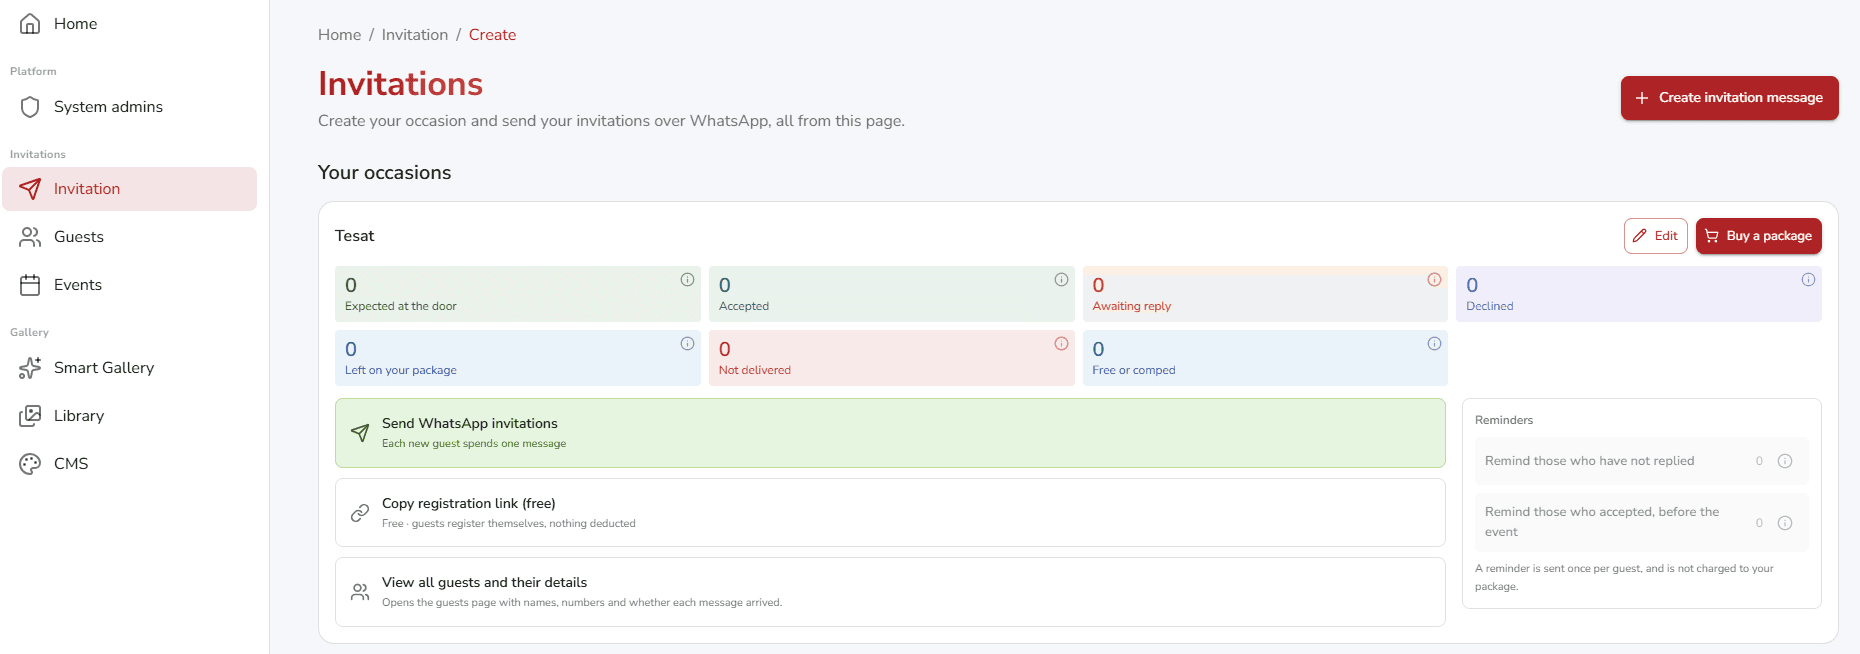Screen dimensions: 1860x654
Task: Go to Home breadcrumb link
Action: [340, 35]
